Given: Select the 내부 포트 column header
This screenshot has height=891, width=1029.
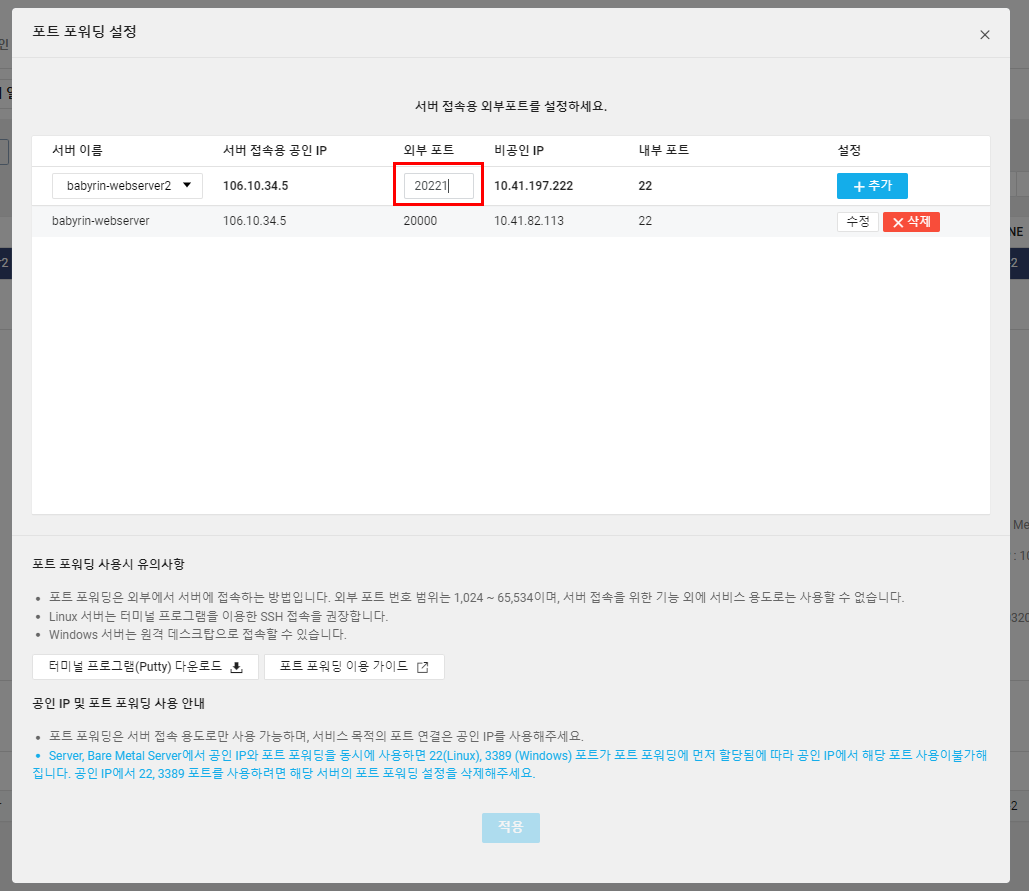Looking at the screenshot, I should click(x=663, y=150).
